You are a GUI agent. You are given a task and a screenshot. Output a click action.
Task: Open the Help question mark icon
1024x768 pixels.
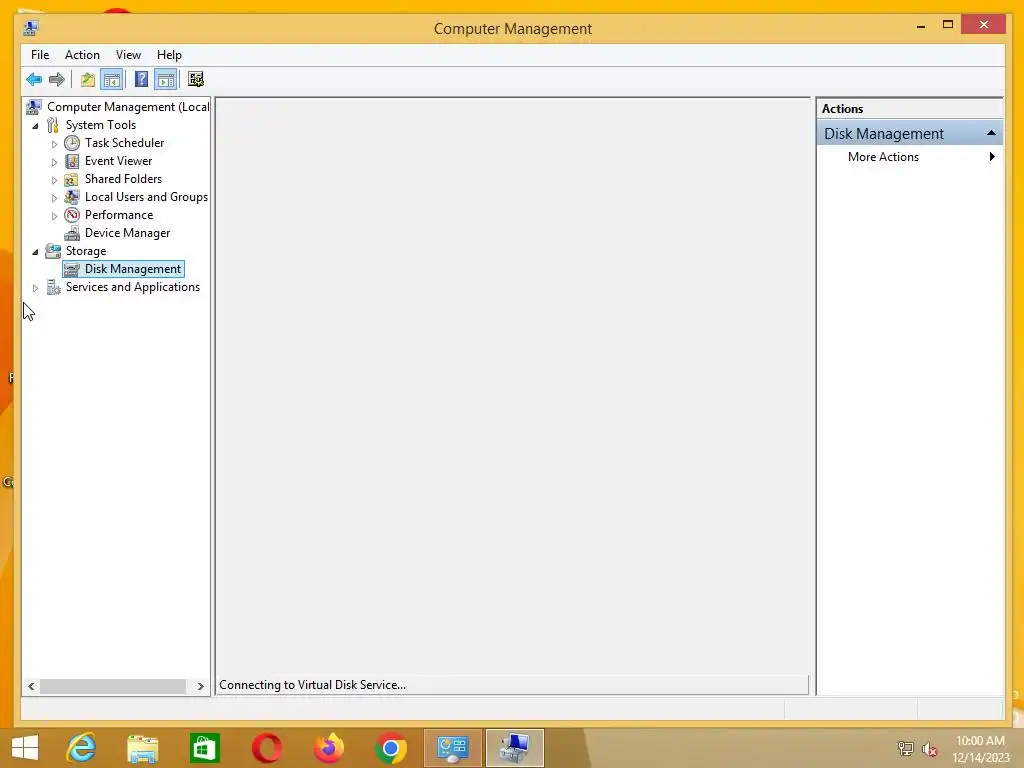coord(141,80)
